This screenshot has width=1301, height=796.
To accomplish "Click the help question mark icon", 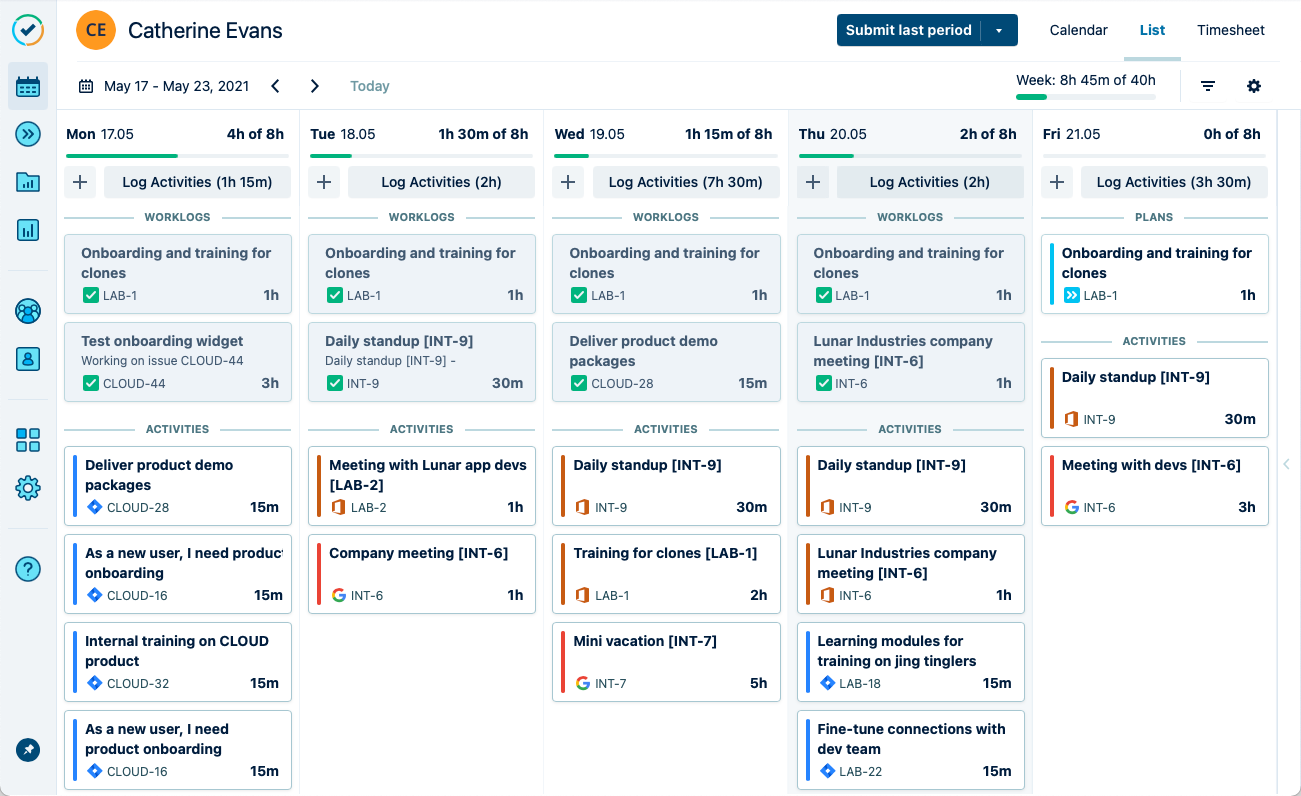I will click(x=28, y=569).
